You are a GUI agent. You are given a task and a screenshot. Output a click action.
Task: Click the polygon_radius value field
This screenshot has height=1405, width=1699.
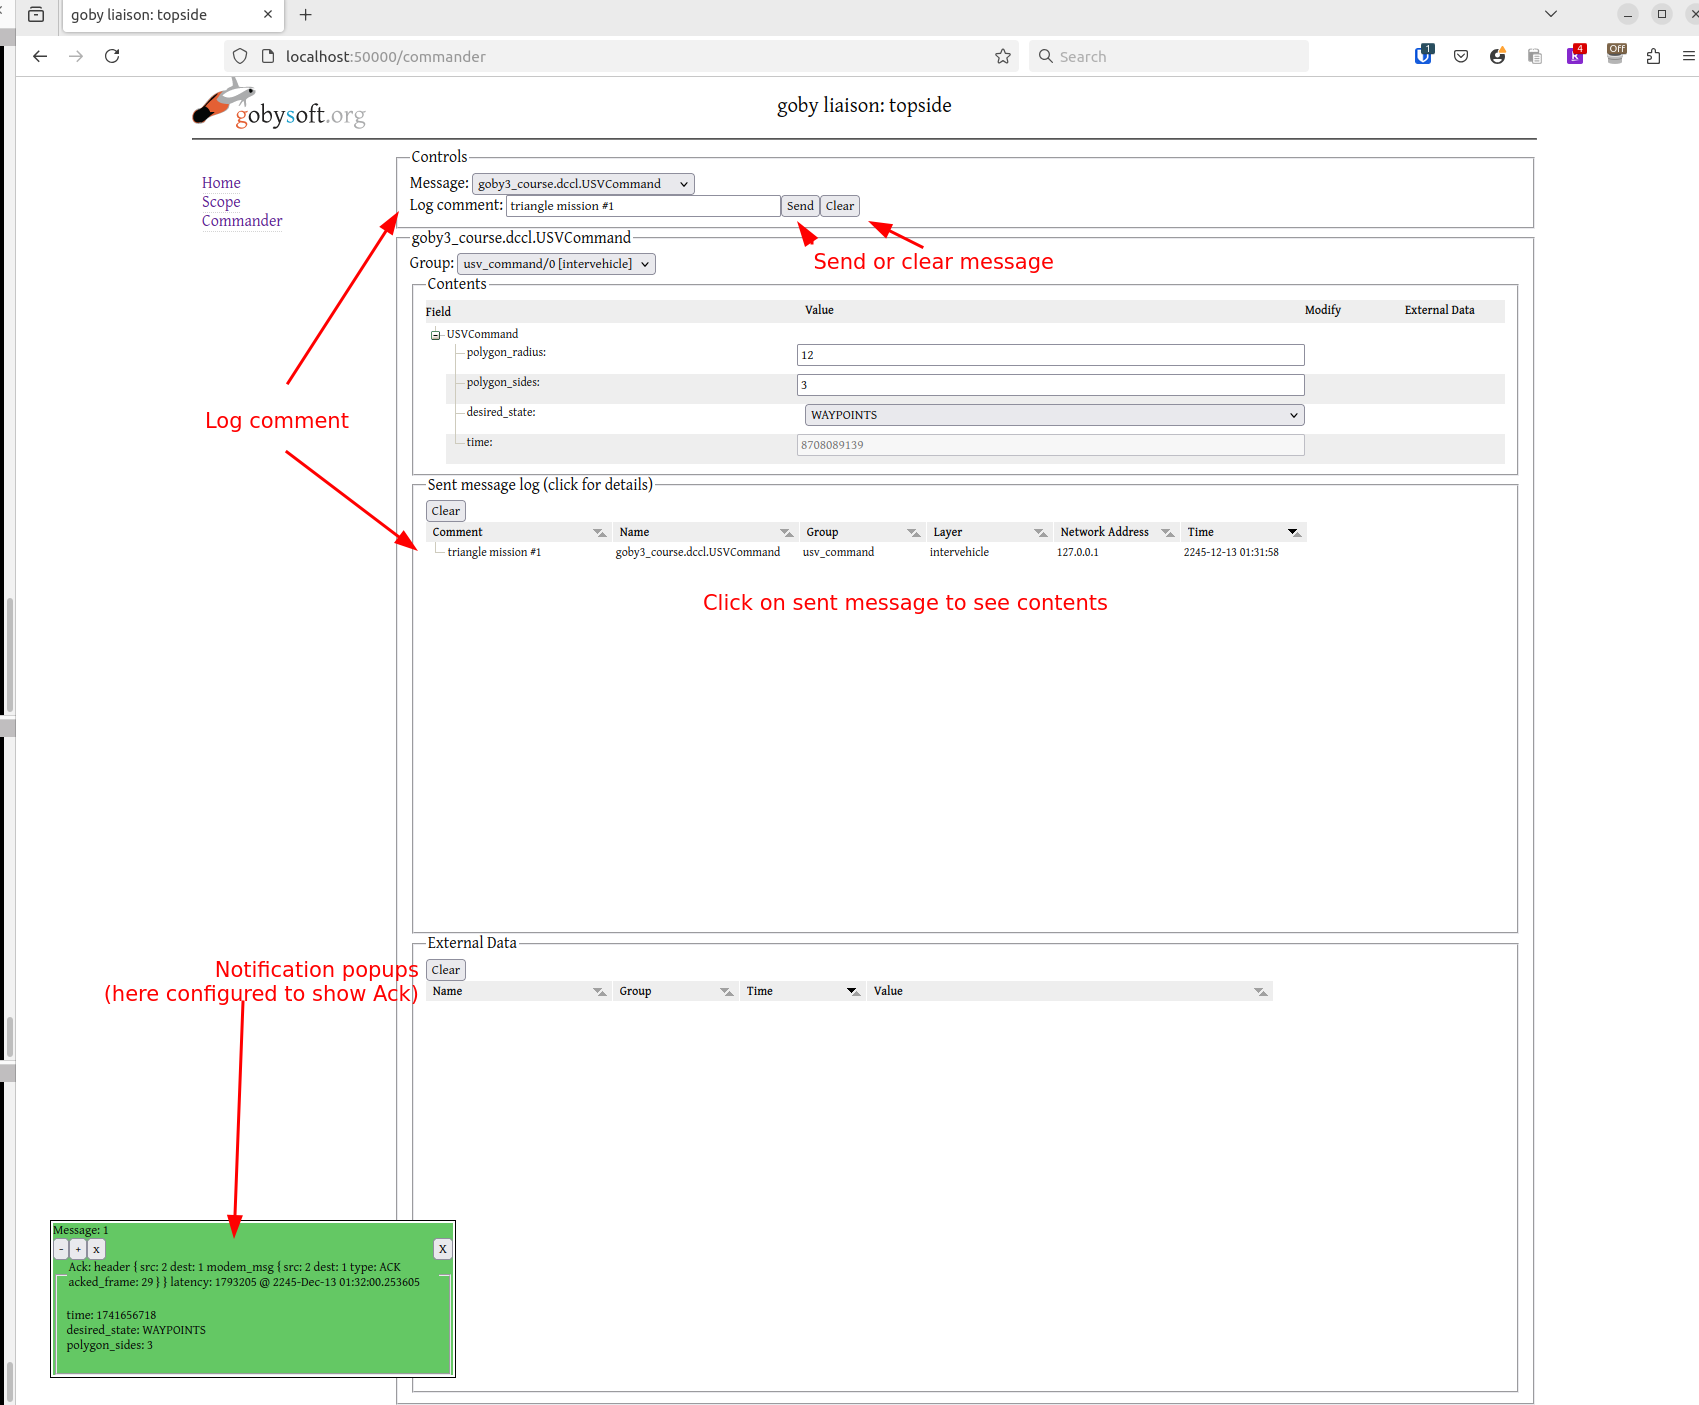(x=1050, y=355)
